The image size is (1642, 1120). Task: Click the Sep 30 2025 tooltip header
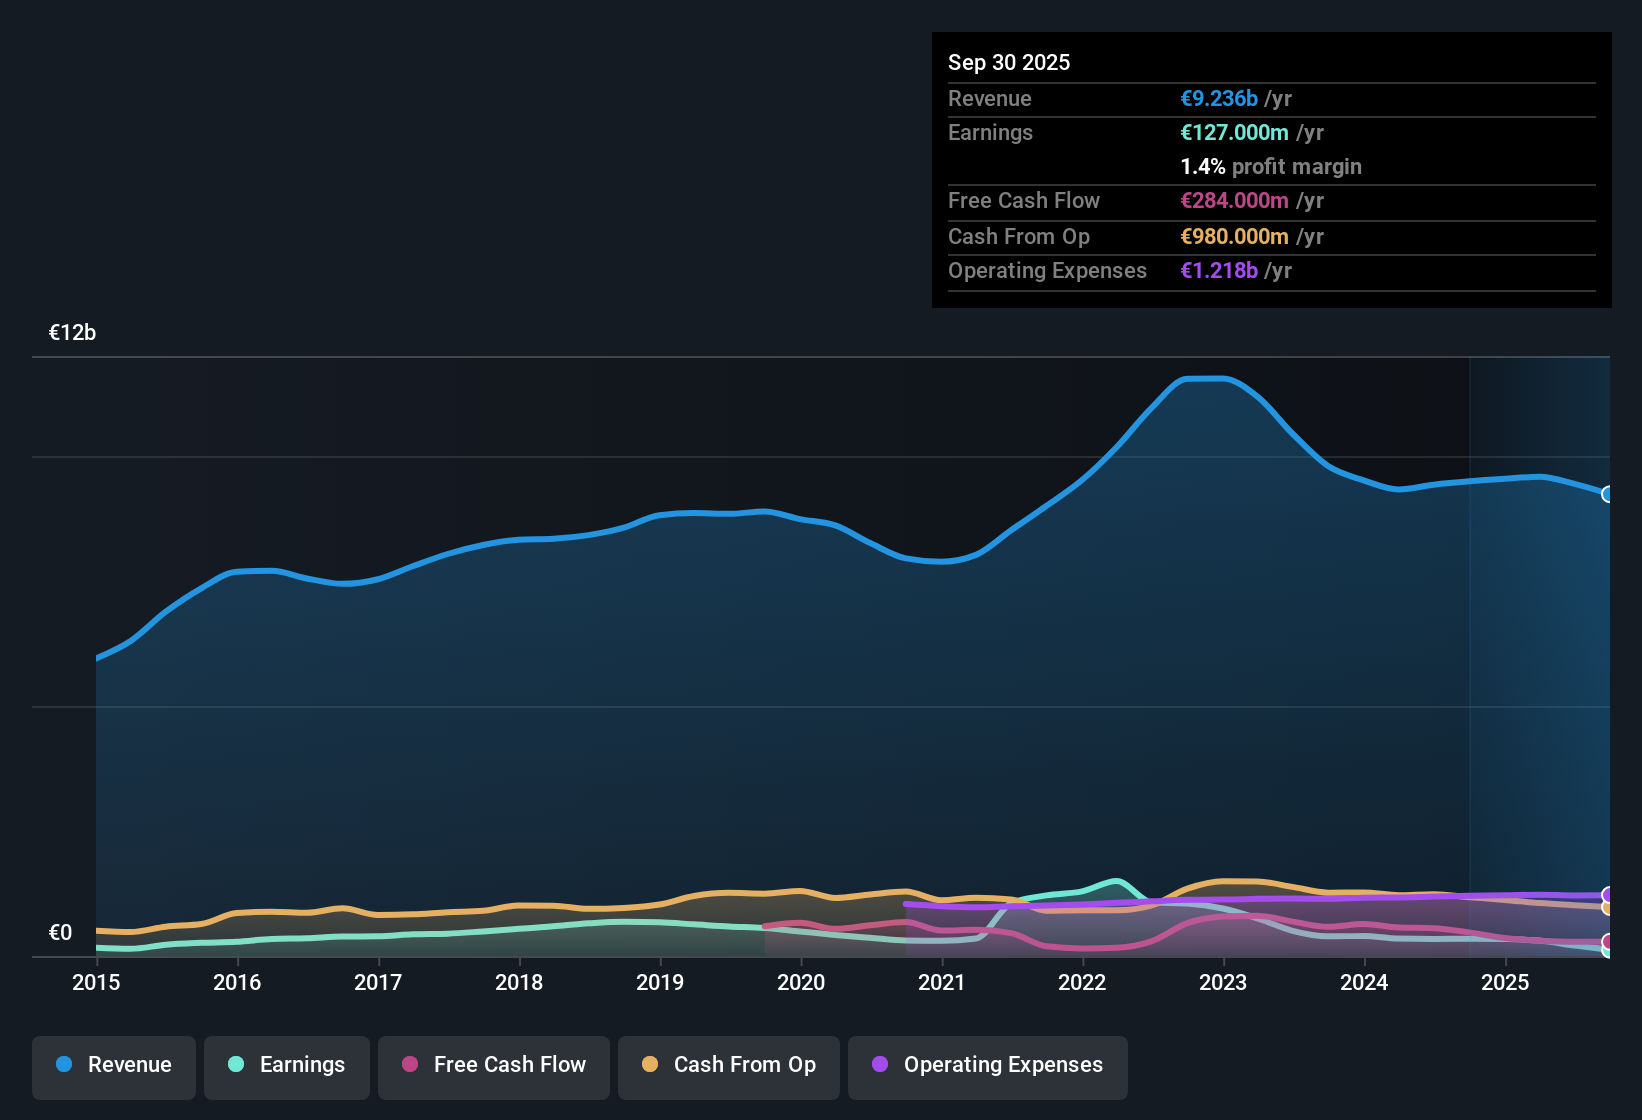(1009, 62)
